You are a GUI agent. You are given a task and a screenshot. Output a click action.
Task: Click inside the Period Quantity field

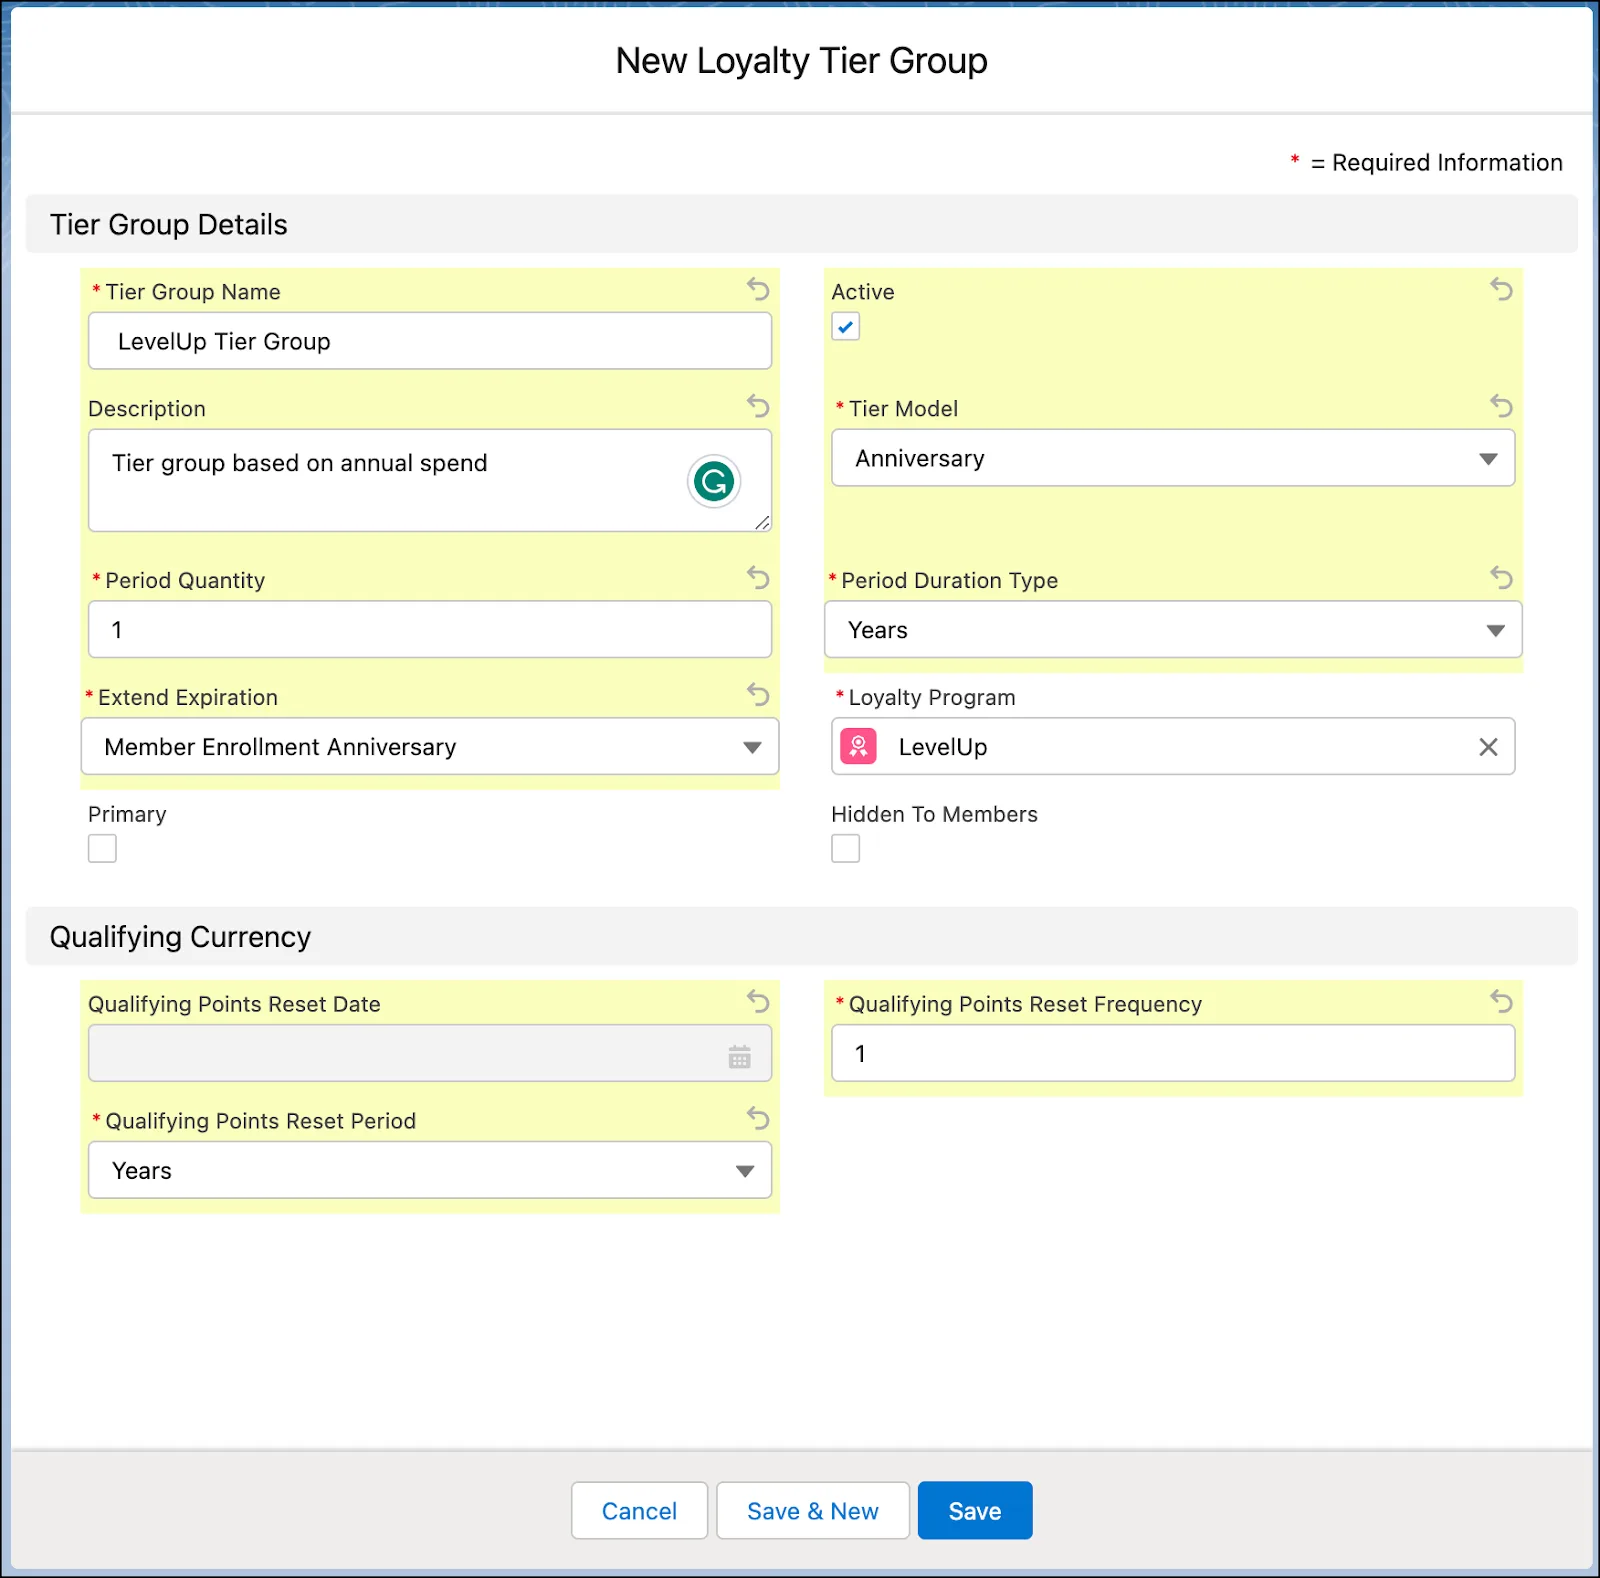[x=430, y=629]
